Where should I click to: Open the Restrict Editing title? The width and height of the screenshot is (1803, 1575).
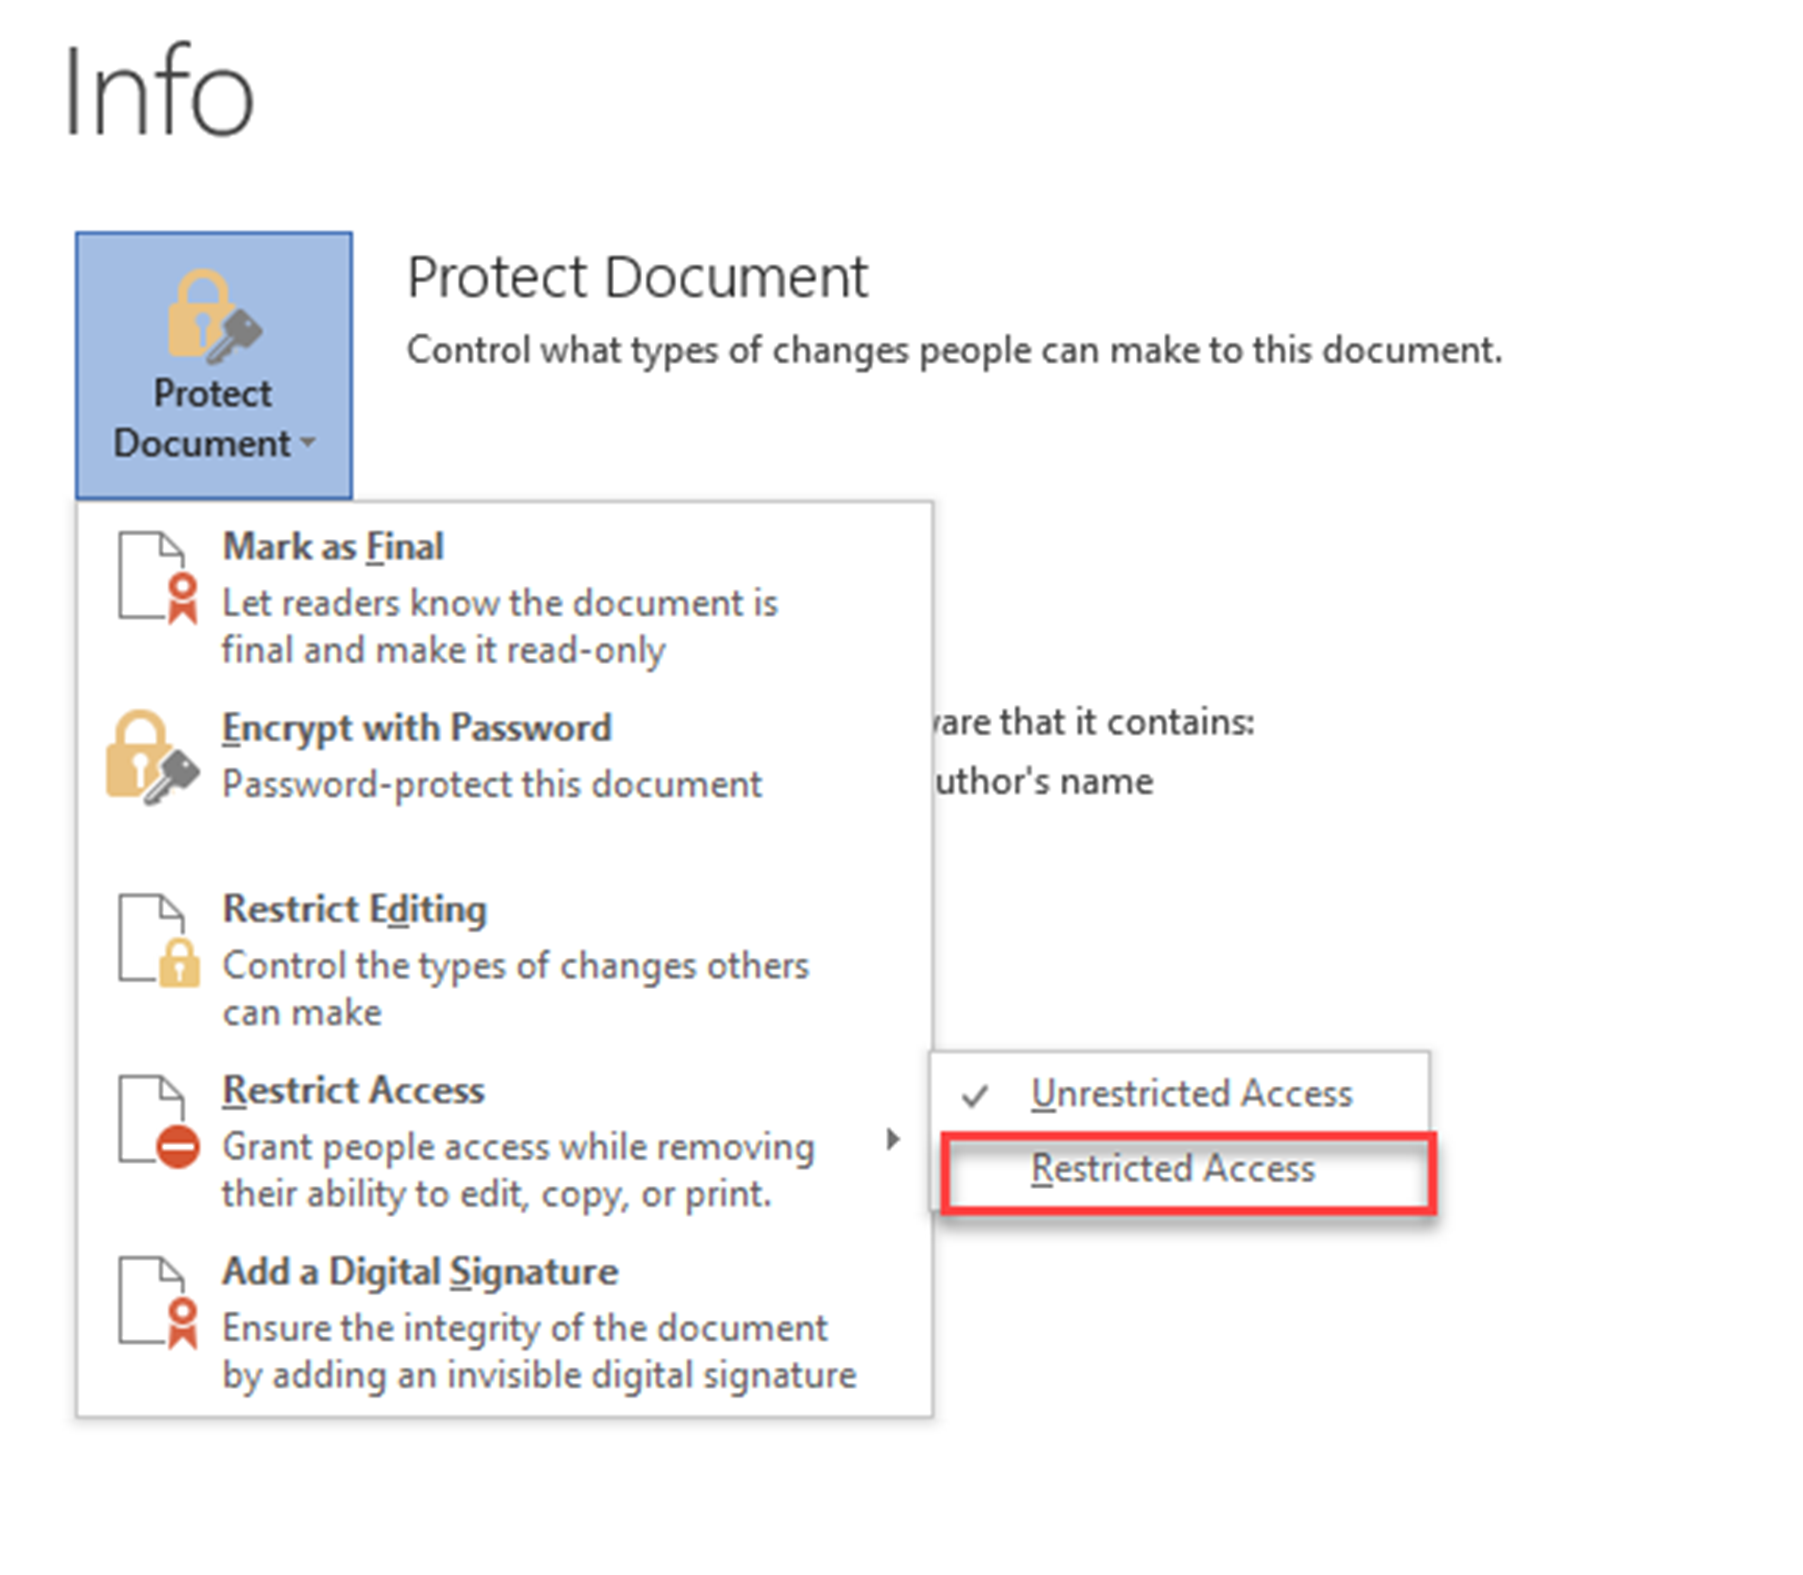(x=354, y=909)
